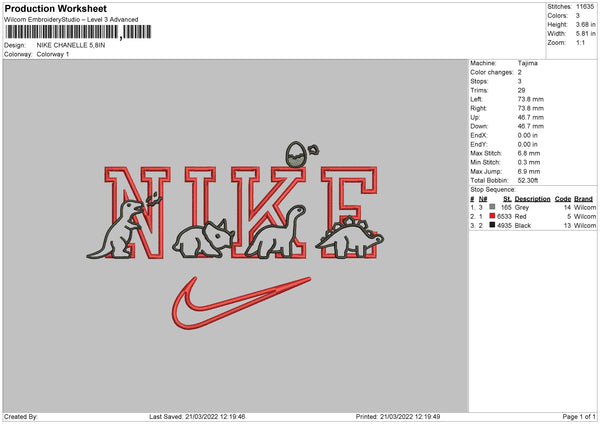
Task: Select the Grey thread description in stop 1
Action: [522, 207]
